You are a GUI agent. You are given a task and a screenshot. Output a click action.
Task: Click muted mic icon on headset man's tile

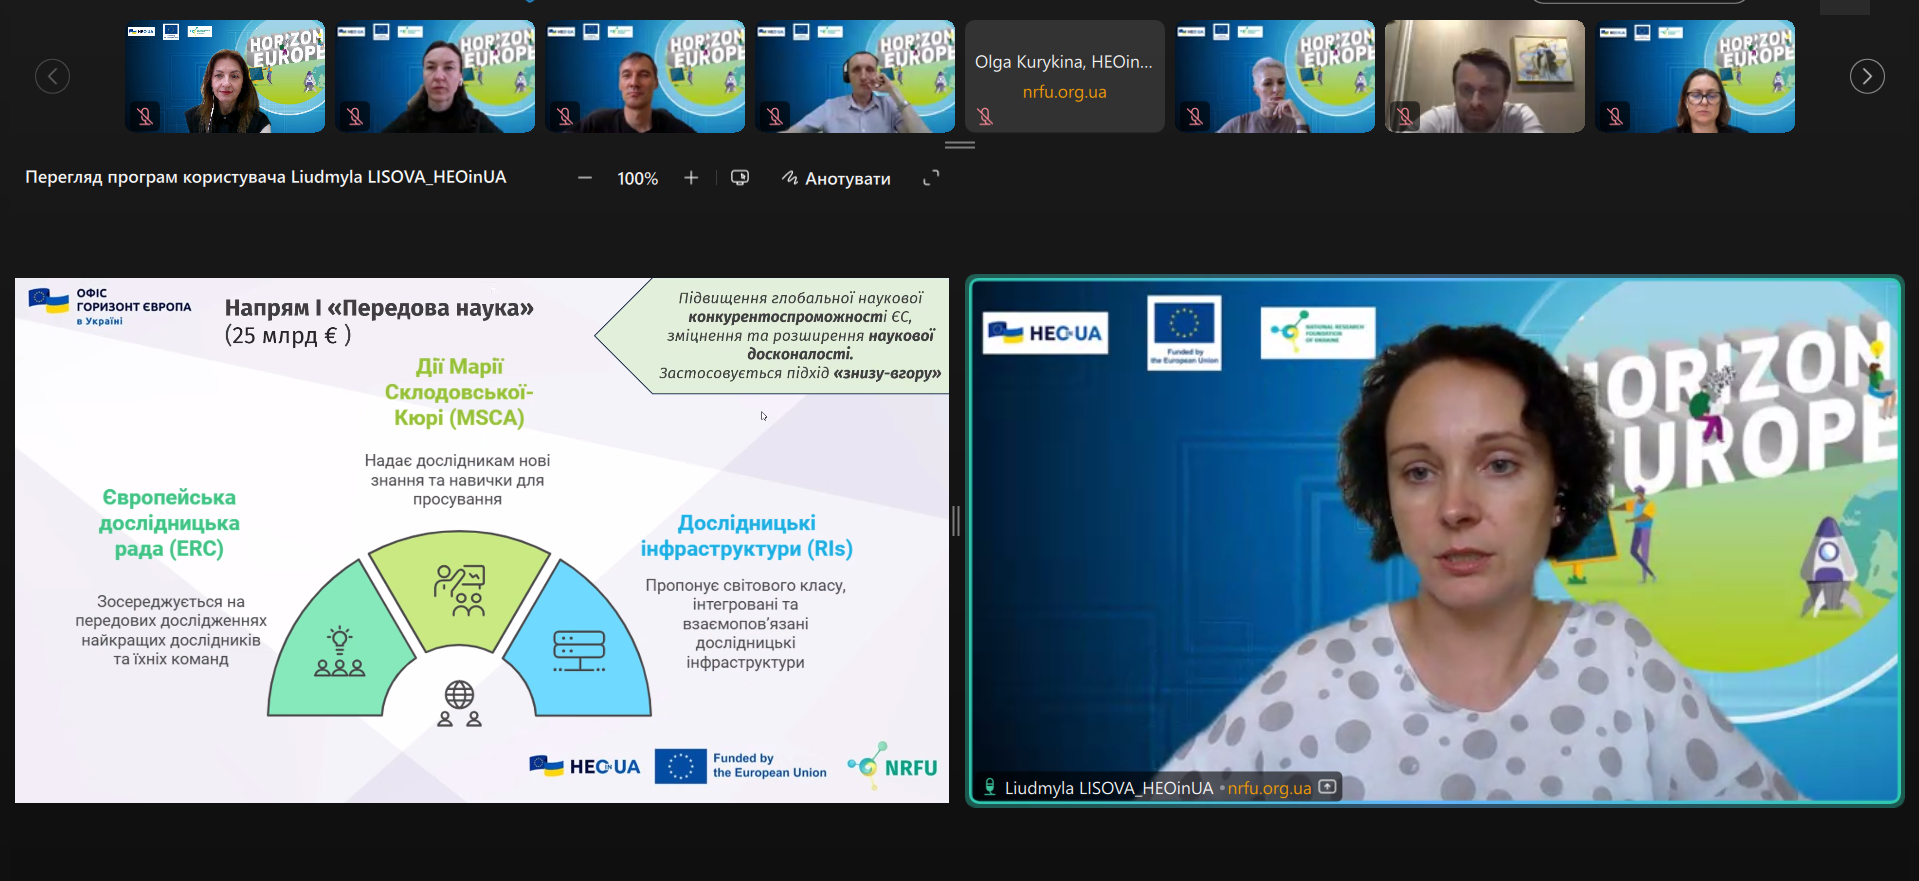tap(775, 116)
